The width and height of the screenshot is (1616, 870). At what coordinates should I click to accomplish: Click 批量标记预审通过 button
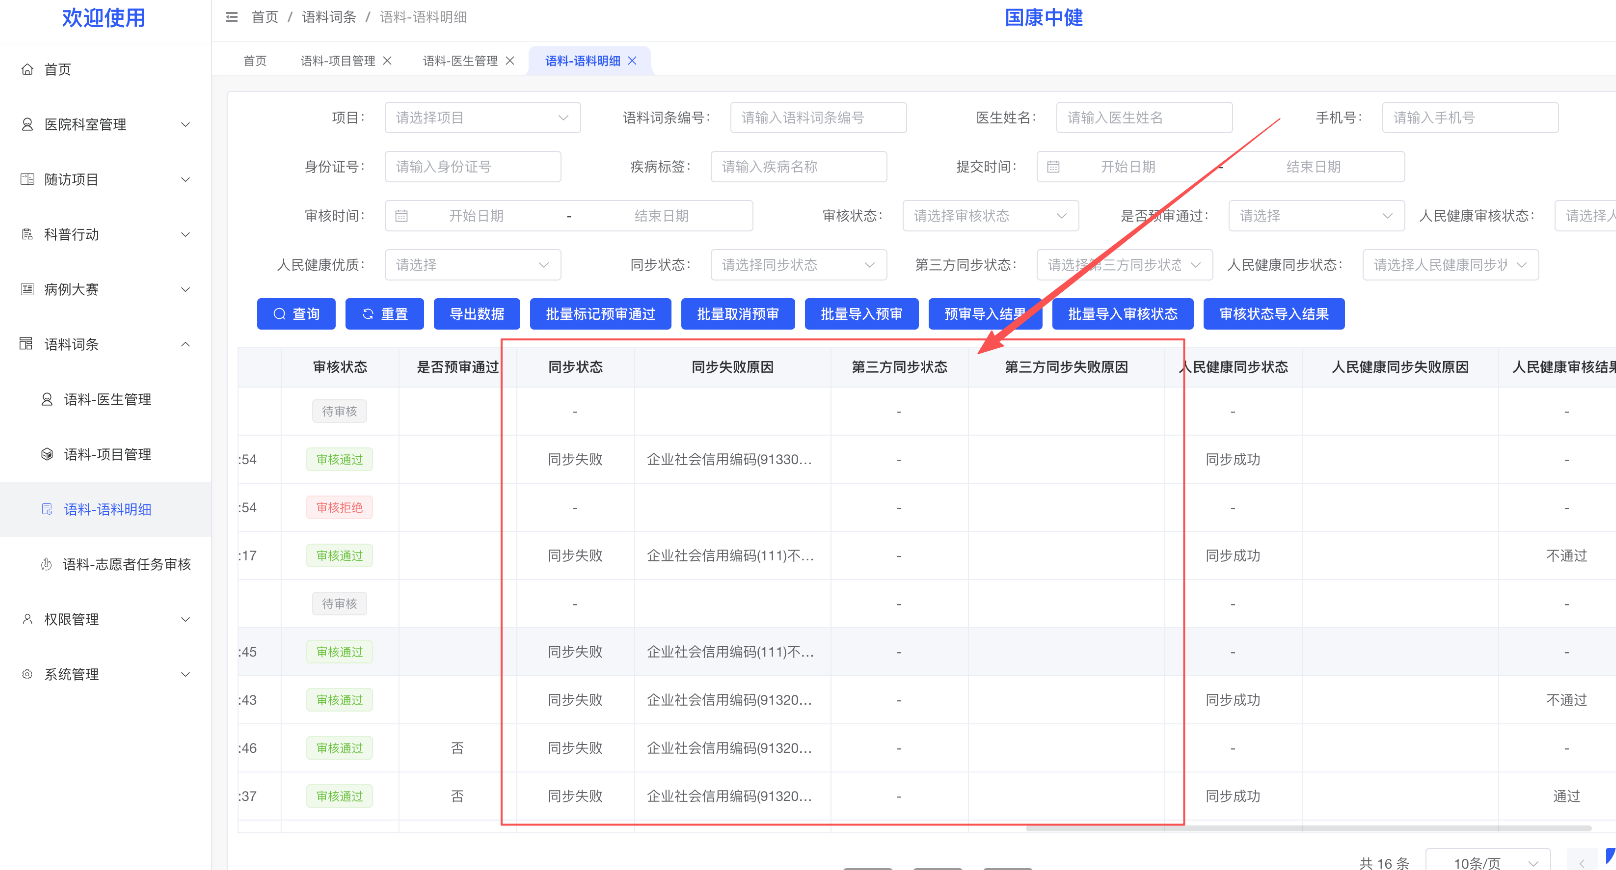pos(601,314)
